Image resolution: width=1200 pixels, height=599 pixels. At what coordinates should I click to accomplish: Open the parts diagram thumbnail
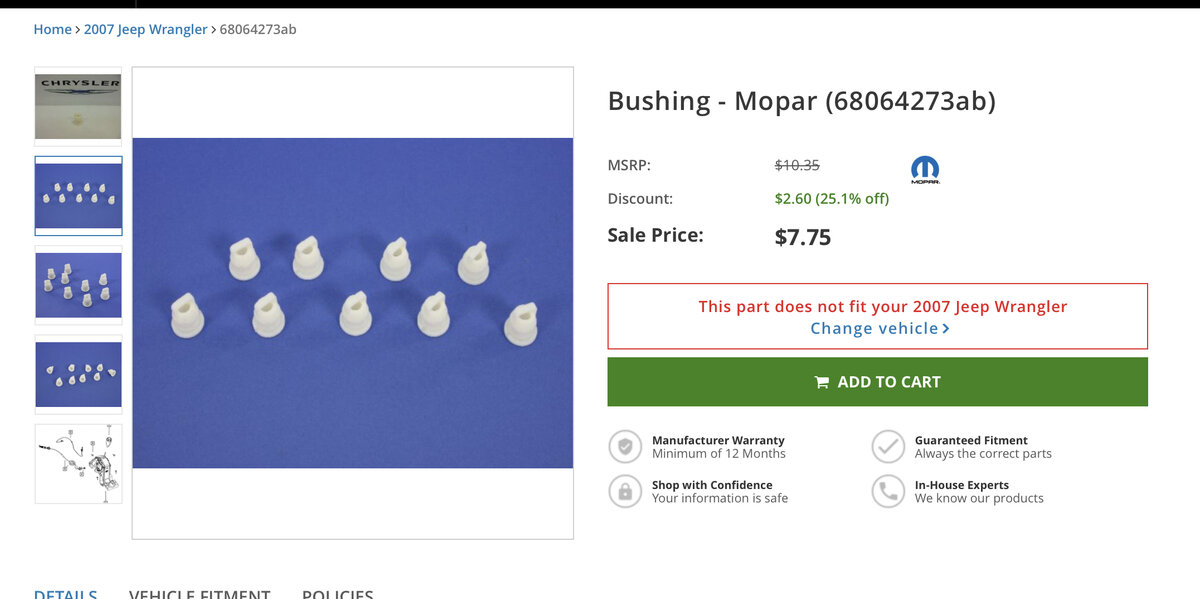pyautogui.click(x=78, y=463)
